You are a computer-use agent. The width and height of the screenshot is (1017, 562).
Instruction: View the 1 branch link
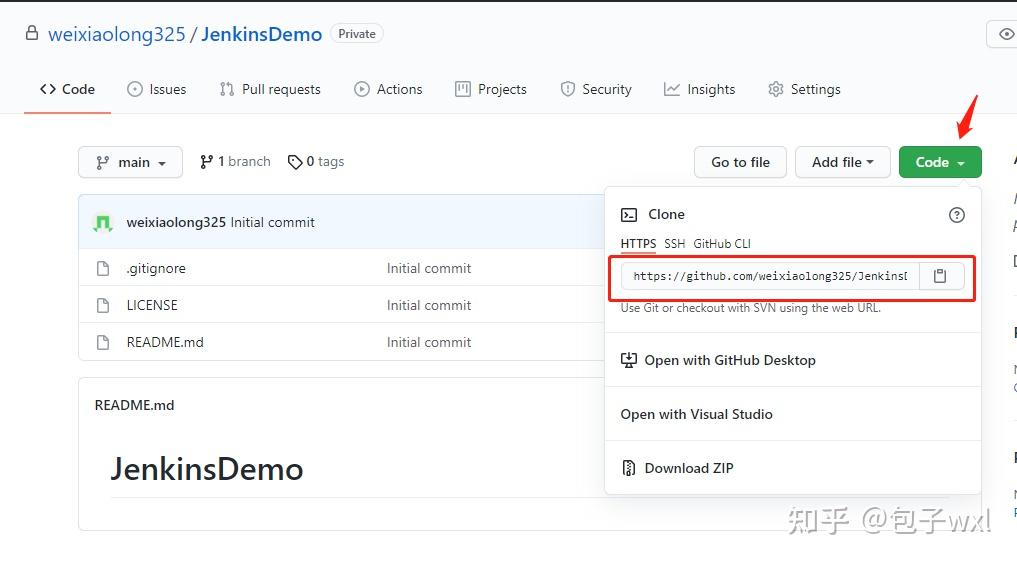pyautogui.click(x=235, y=162)
